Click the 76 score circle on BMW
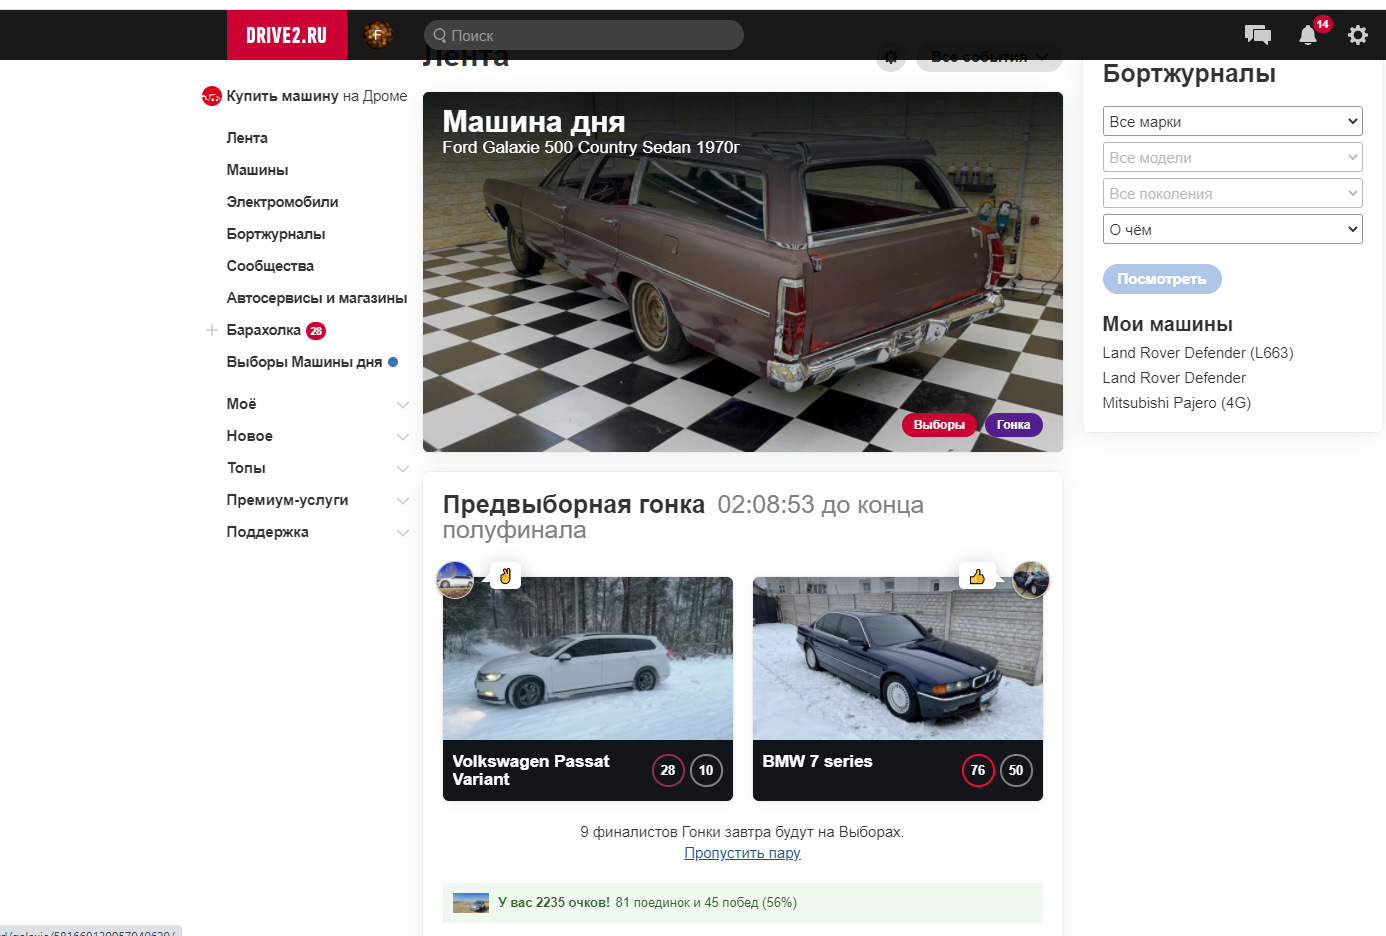1386x936 pixels. tap(978, 770)
